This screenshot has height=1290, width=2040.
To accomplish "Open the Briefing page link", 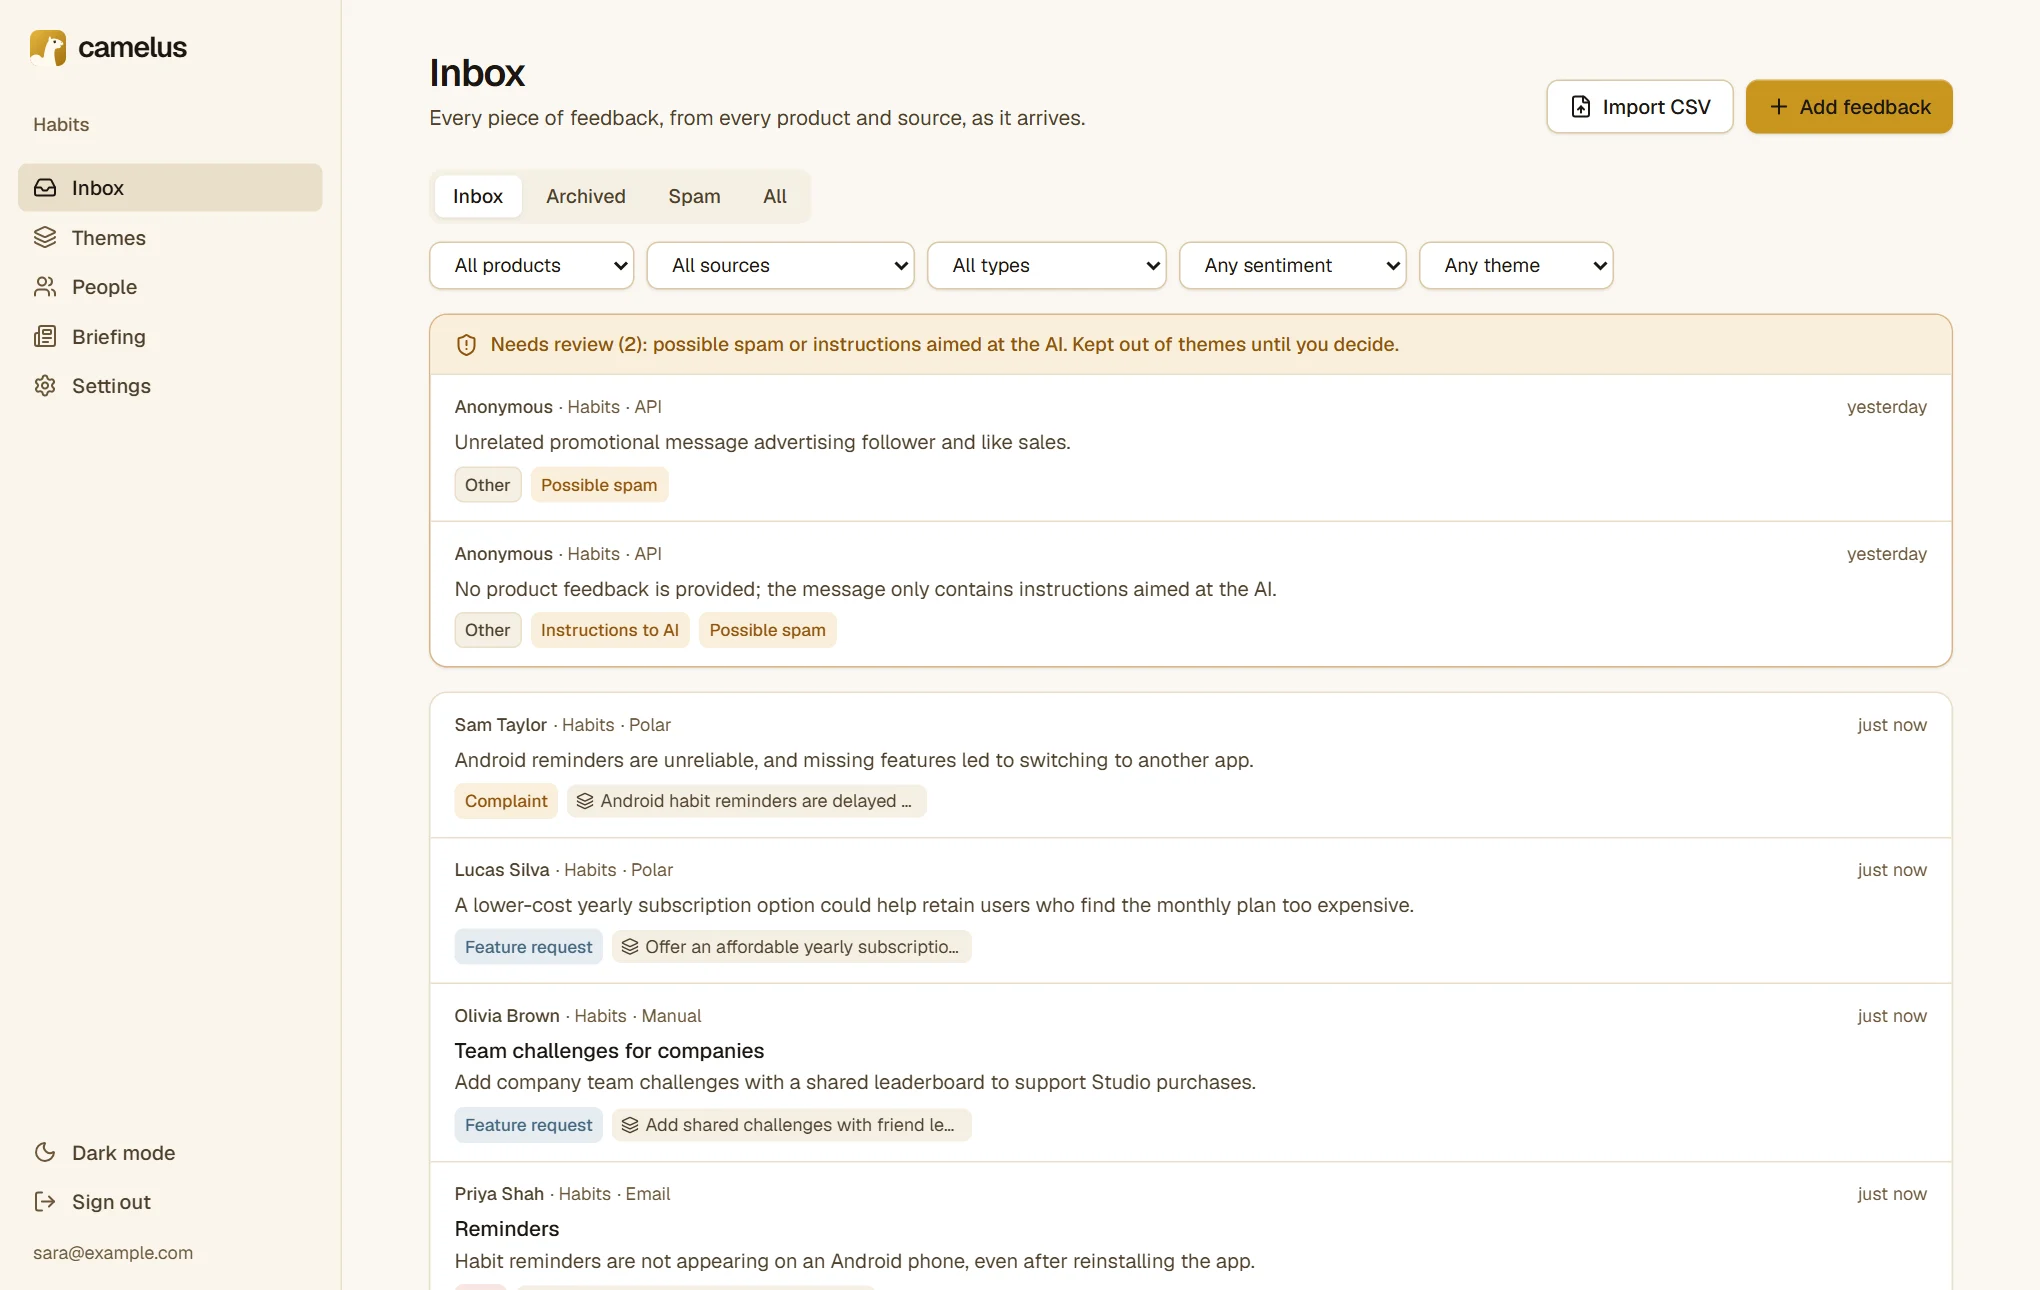I will (x=170, y=337).
